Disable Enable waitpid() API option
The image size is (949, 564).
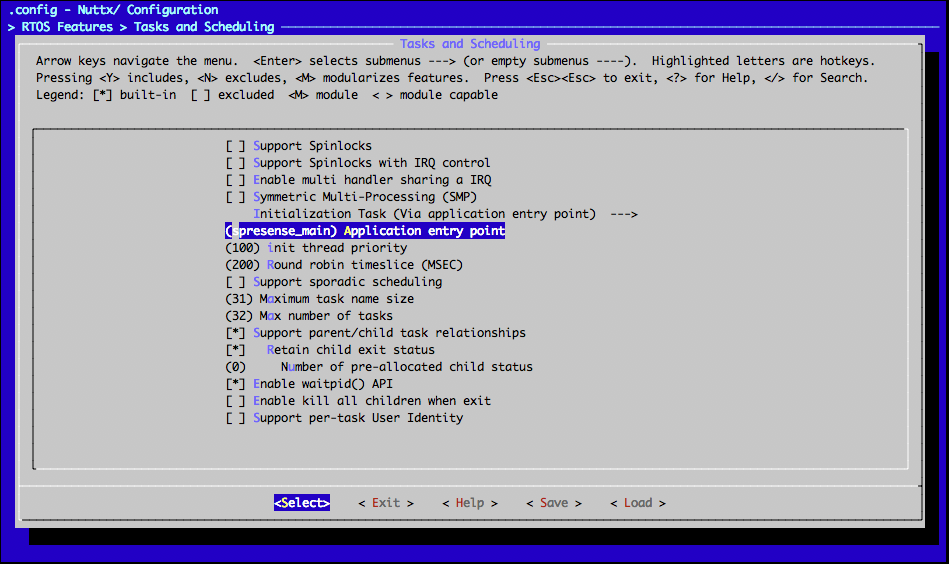pos(235,384)
